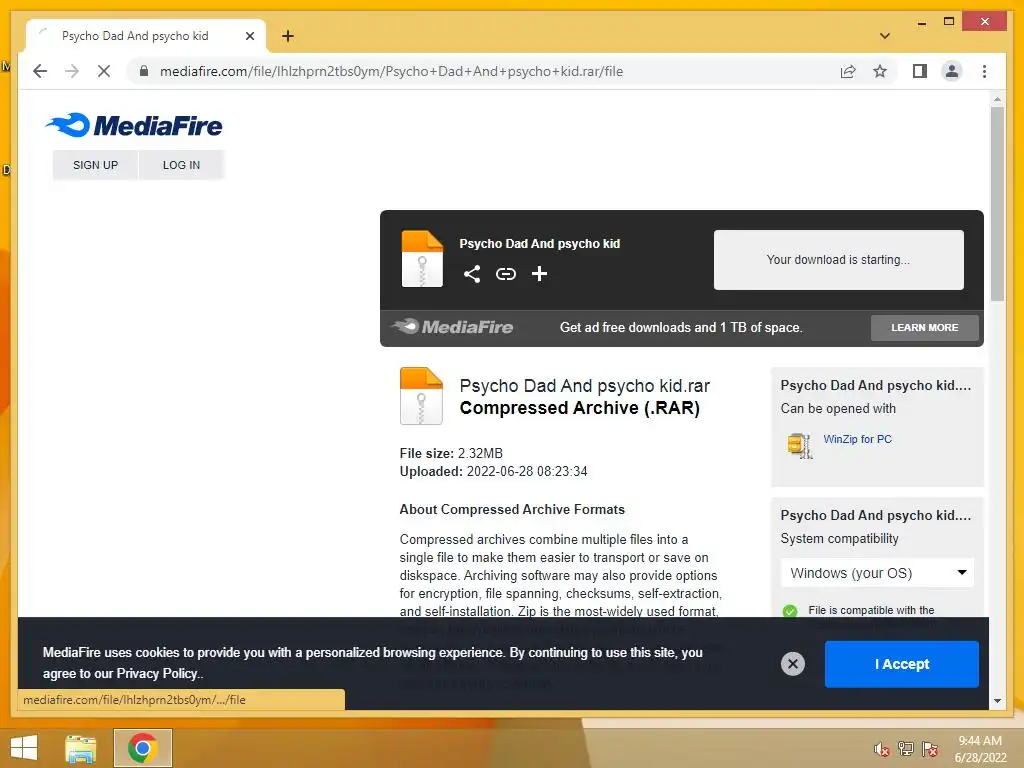1024x768 pixels.
Task: Click the SIGN UP button
Action: click(x=95, y=165)
